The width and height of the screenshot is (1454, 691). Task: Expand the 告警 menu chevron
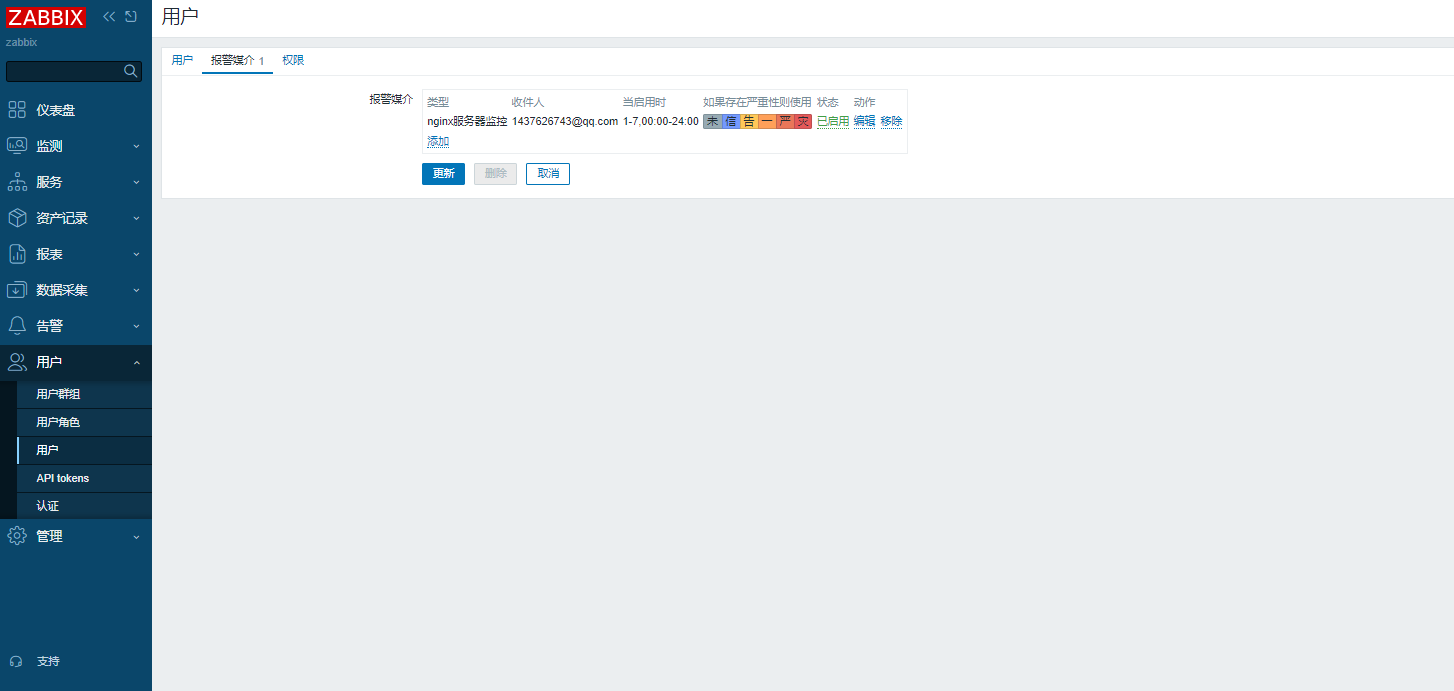(x=137, y=326)
